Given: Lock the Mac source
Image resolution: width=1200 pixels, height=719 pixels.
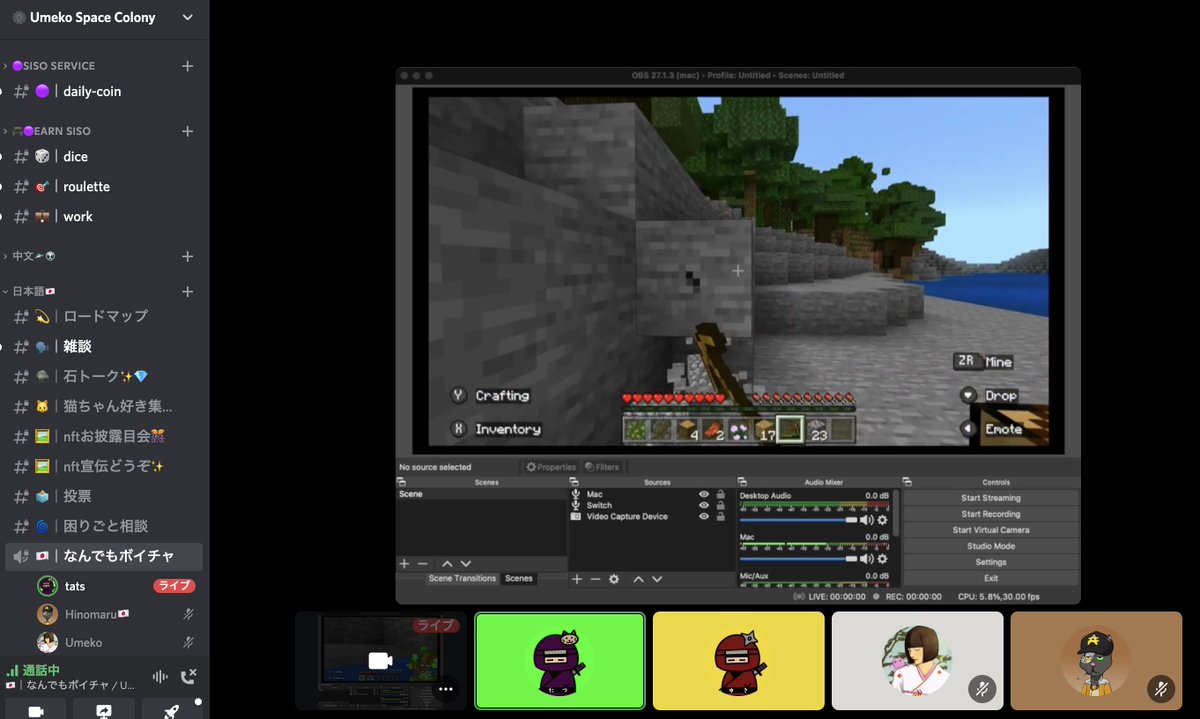Looking at the screenshot, I should pyautogui.click(x=720, y=494).
